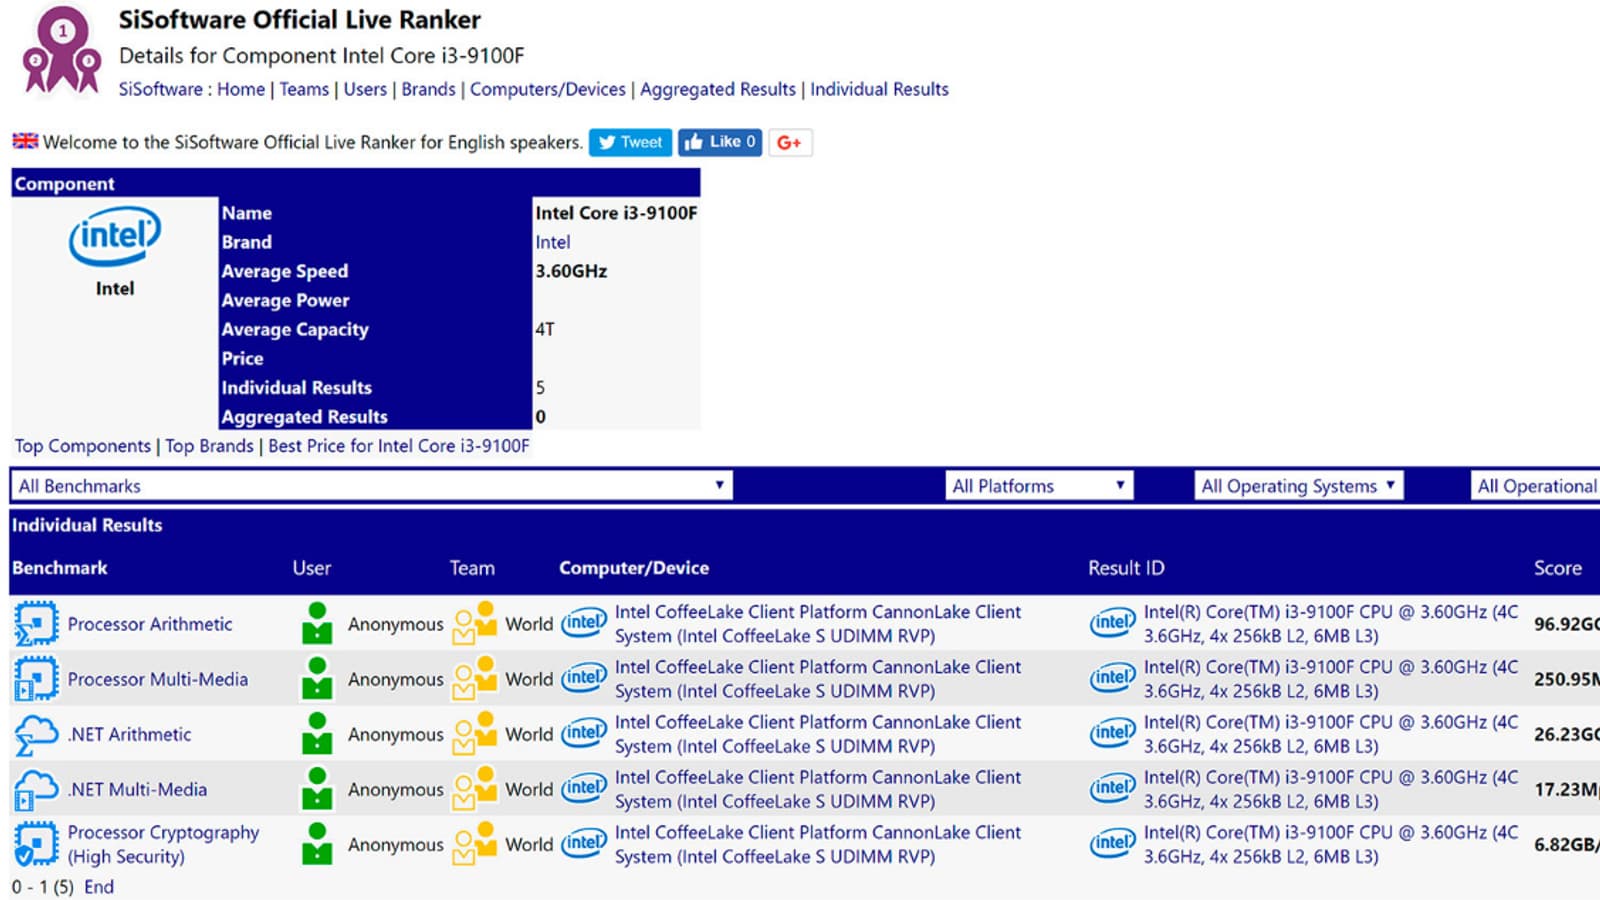Open the Computers/Devices navigation link
The image size is (1600, 900).
point(548,89)
